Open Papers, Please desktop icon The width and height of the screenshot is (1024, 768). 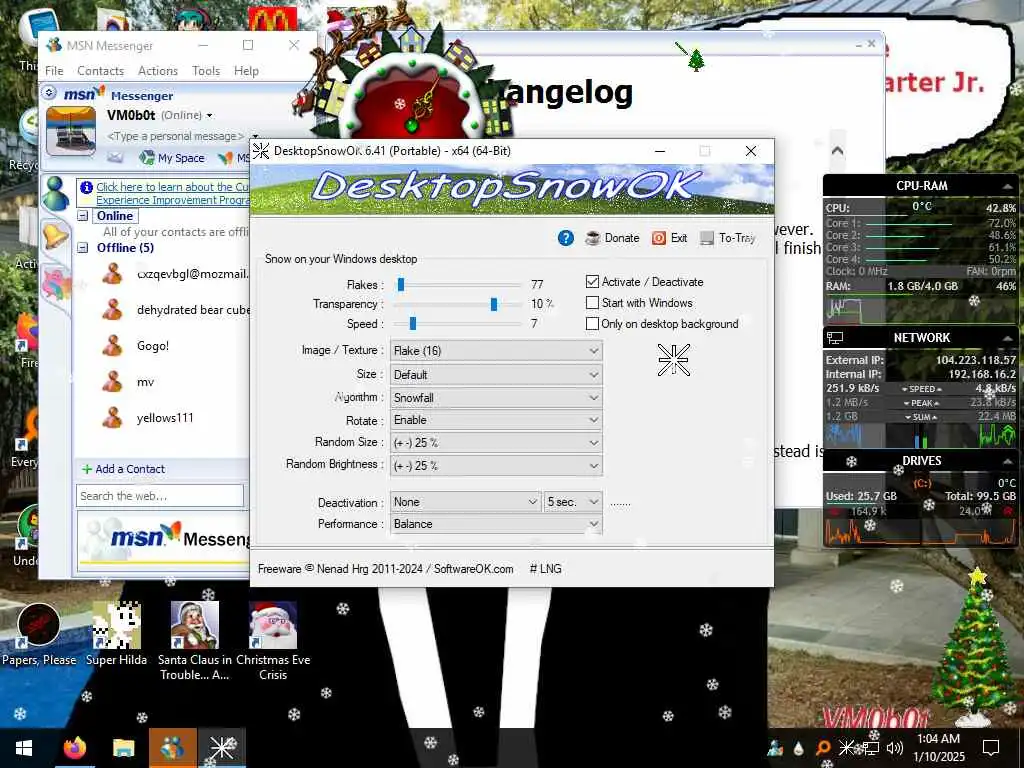(39, 634)
